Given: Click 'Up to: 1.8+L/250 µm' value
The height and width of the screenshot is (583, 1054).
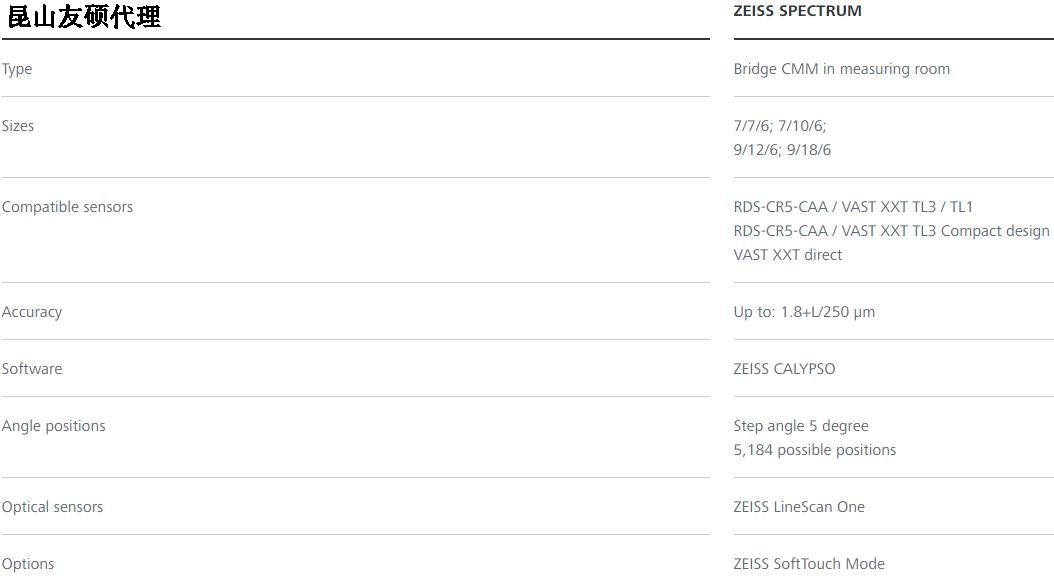Looking at the screenshot, I should point(804,312).
